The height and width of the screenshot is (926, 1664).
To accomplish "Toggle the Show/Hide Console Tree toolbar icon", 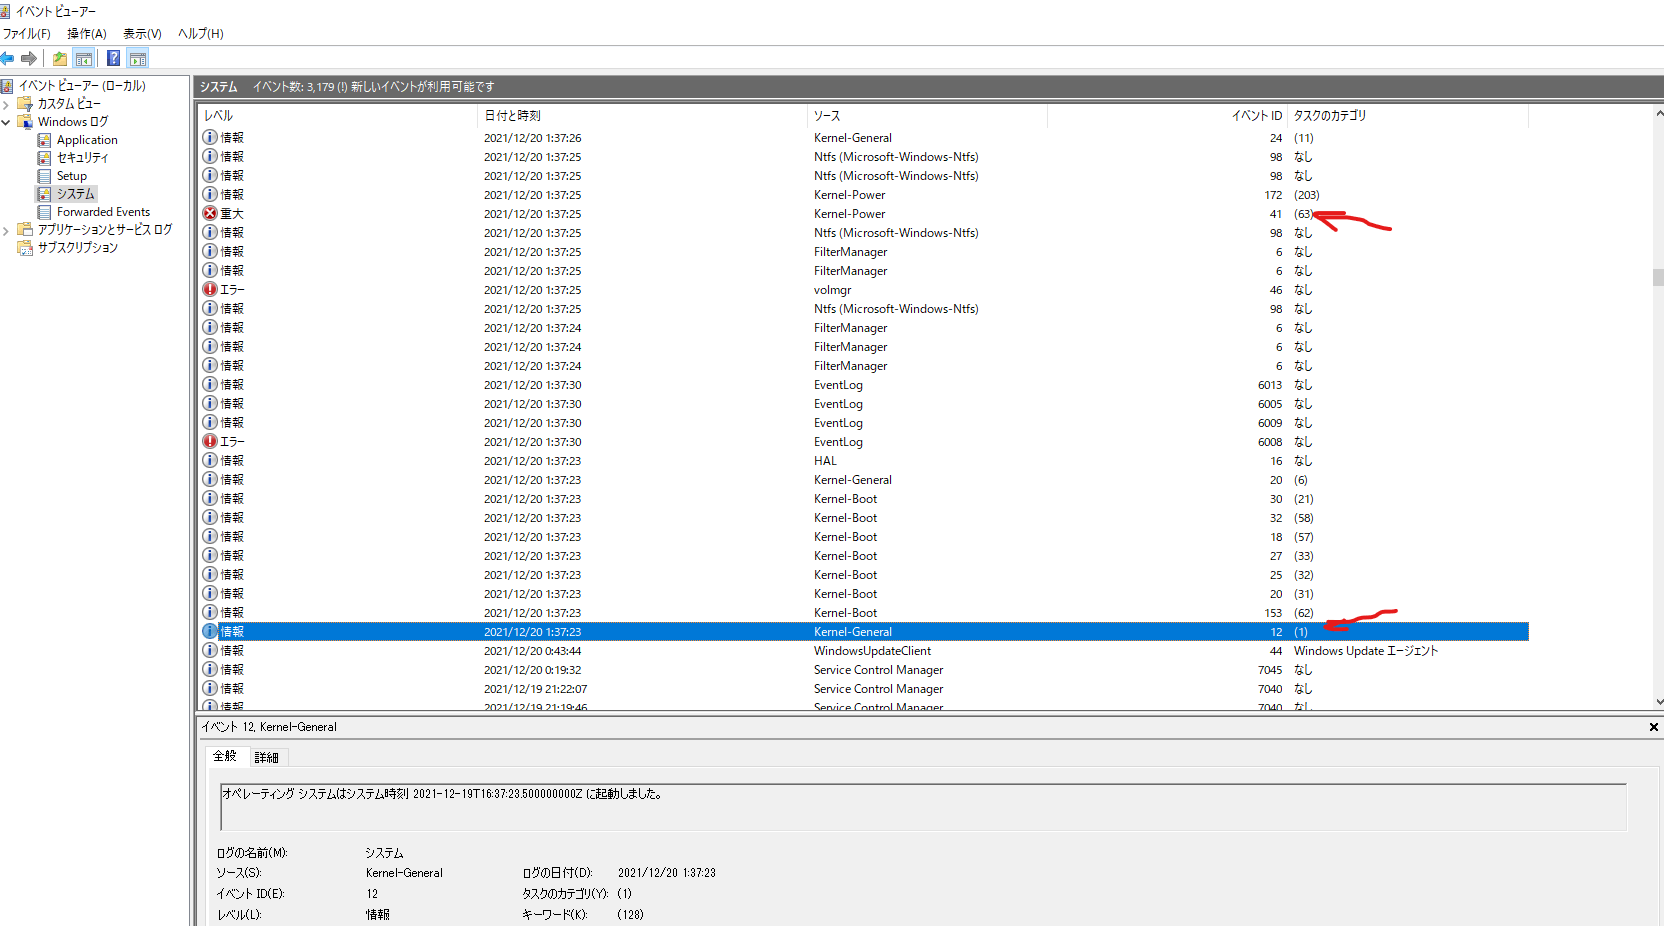I will 84,58.
